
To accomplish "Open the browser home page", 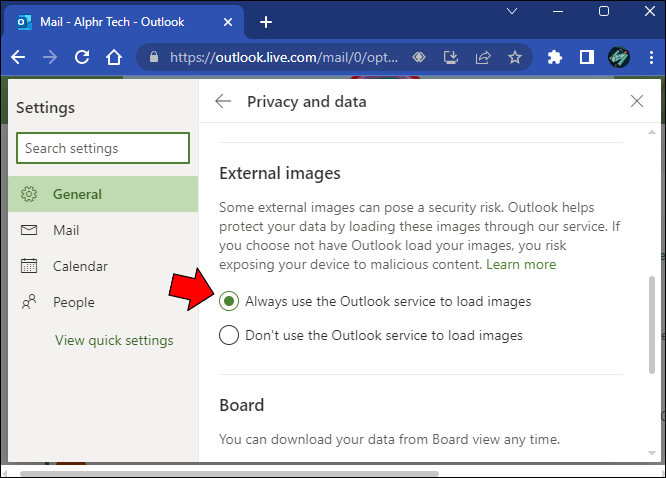I will (x=114, y=57).
